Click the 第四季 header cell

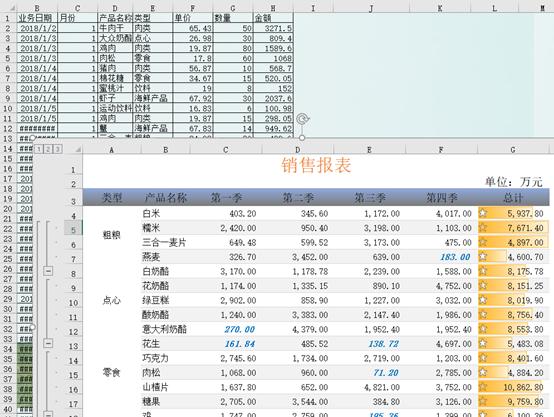pyautogui.click(x=442, y=198)
